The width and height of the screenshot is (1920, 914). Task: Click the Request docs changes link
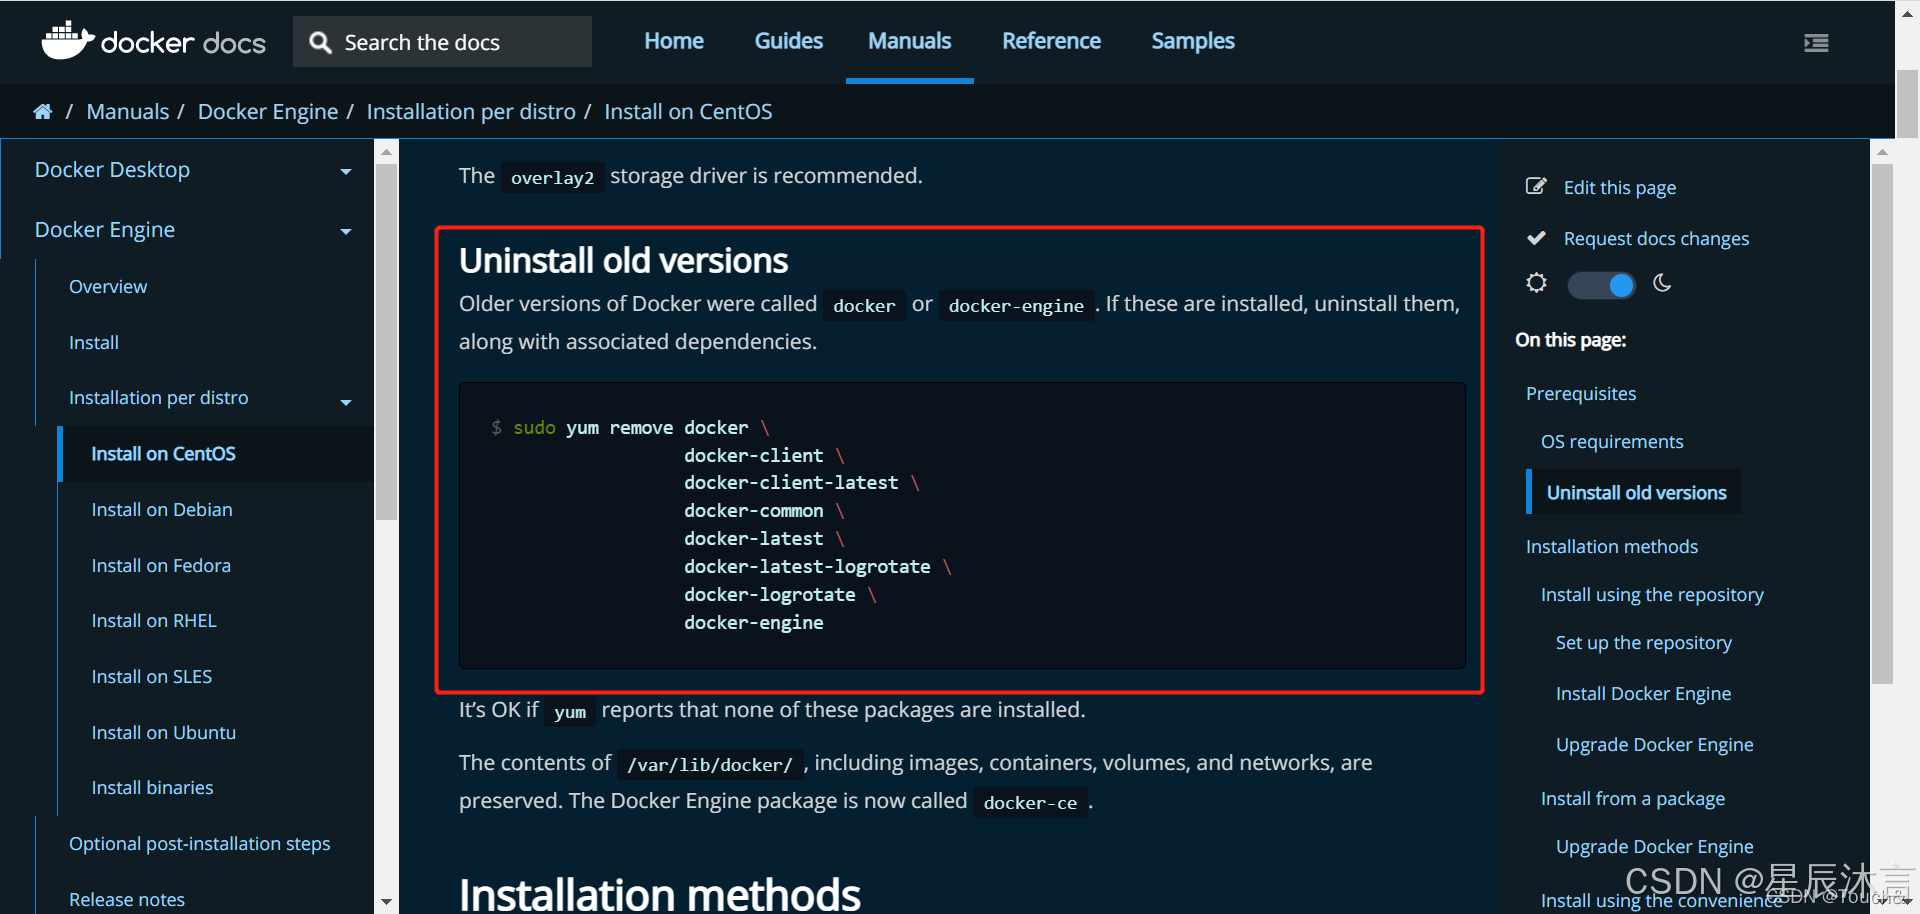click(x=1656, y=239)
